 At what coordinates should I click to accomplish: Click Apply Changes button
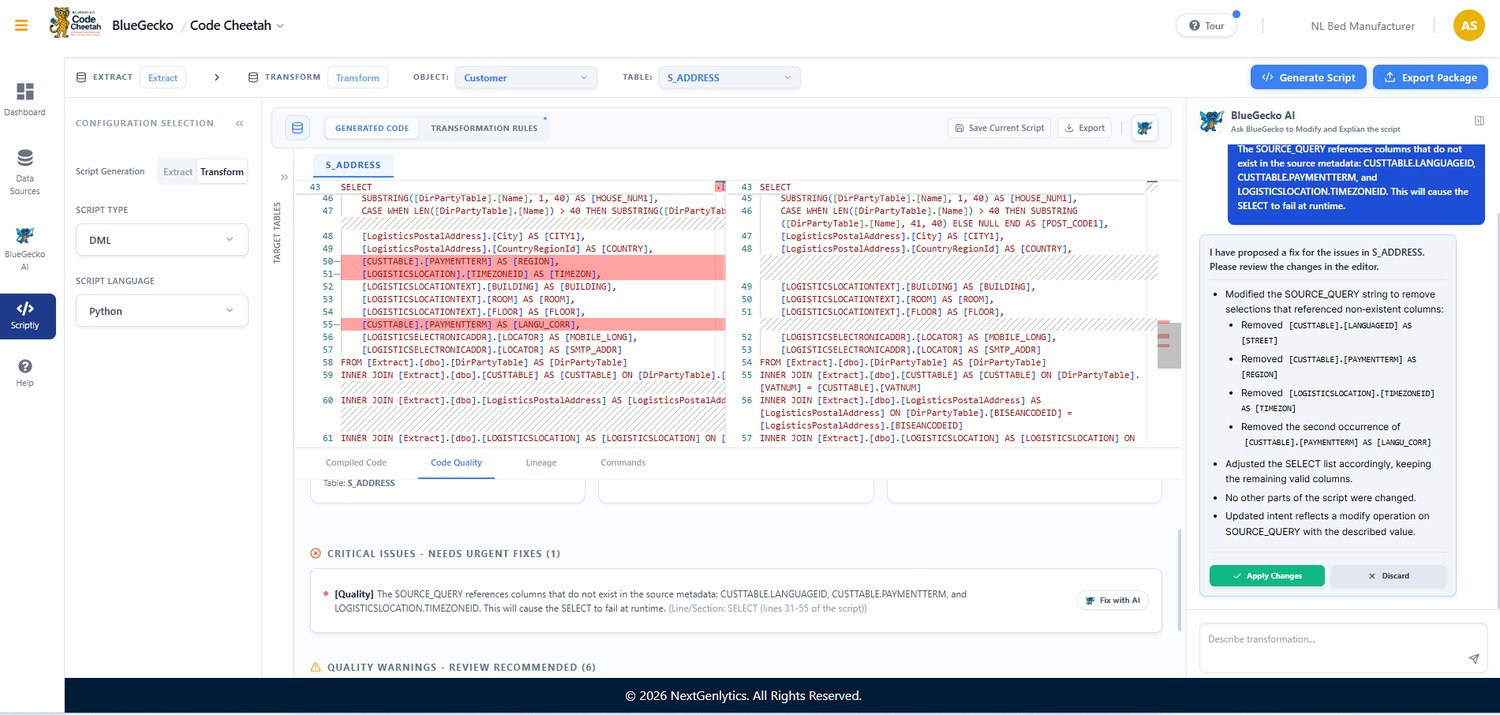(x=1267, y=576)
